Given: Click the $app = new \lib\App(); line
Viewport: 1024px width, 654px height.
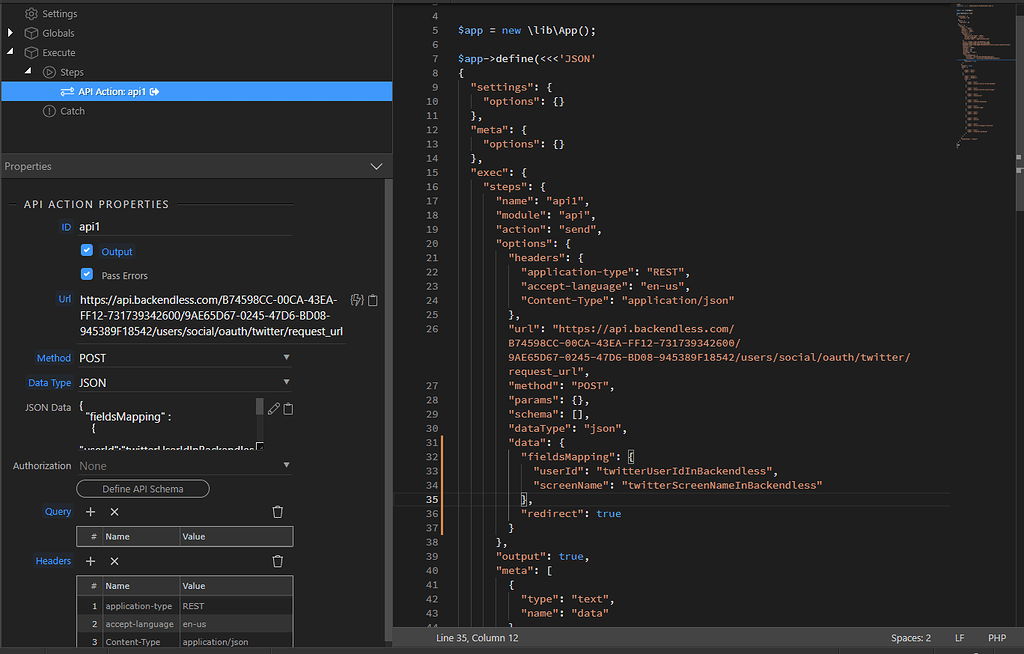Looking at the screenshot, I should [x=526, y=31].
